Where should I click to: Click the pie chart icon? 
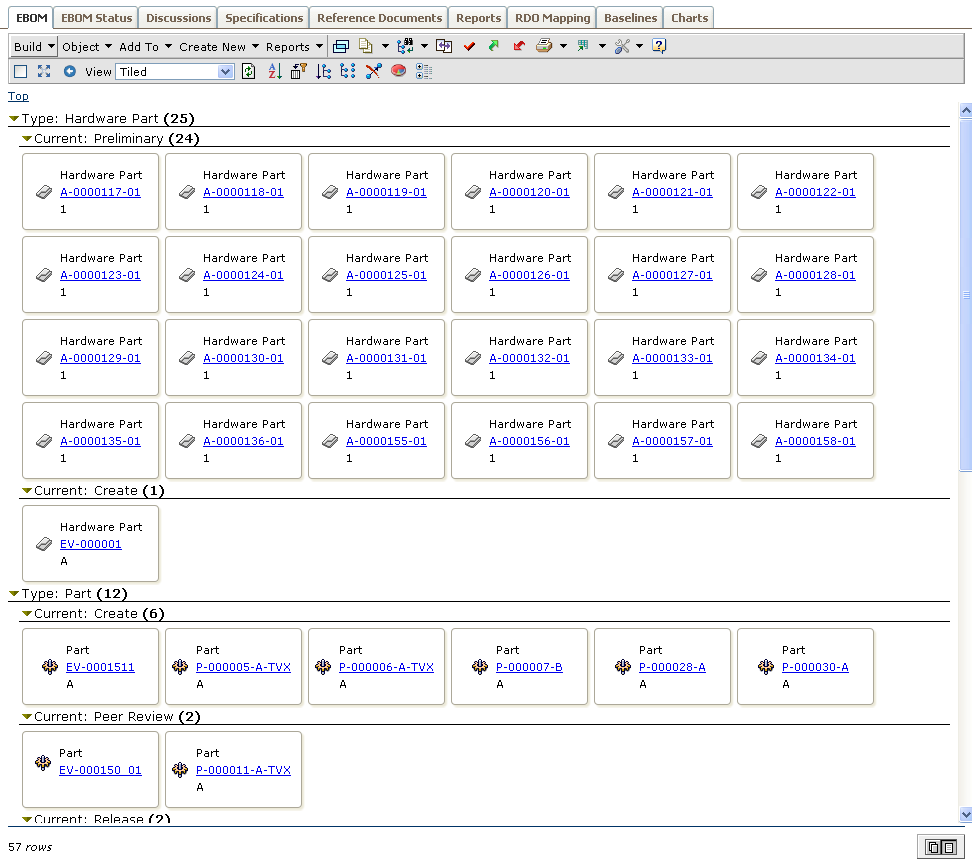(x=398, y=72)
